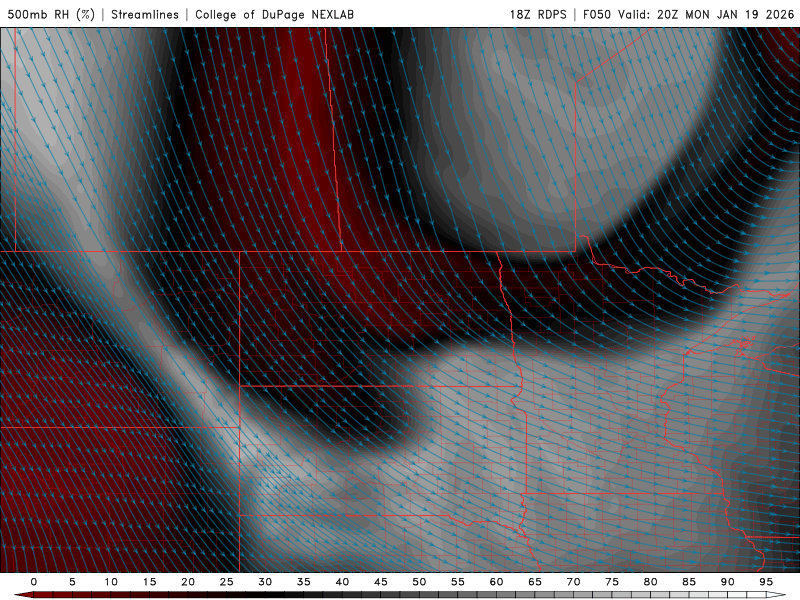Click the "40" label on color scale
The image size is (800, 600).
click(x=342, y=582)
